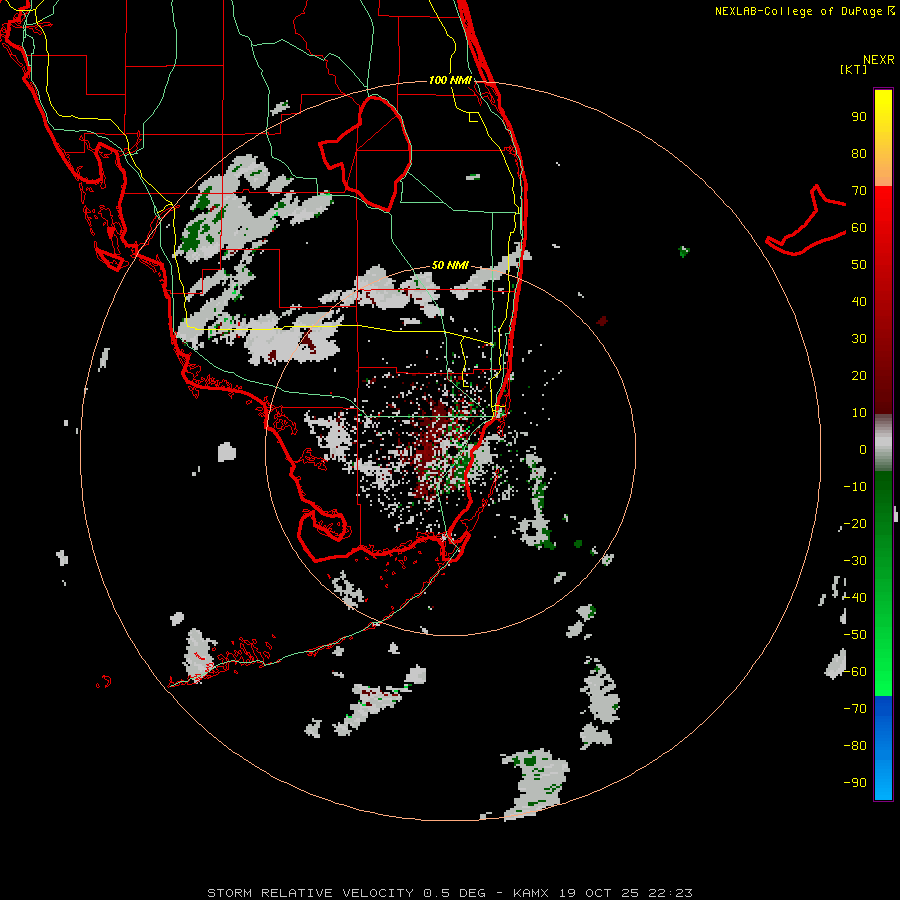Click the 30 value on the velocity scale
The width and height of the screenshot is (900, 900).
click(x=859, y=339)
